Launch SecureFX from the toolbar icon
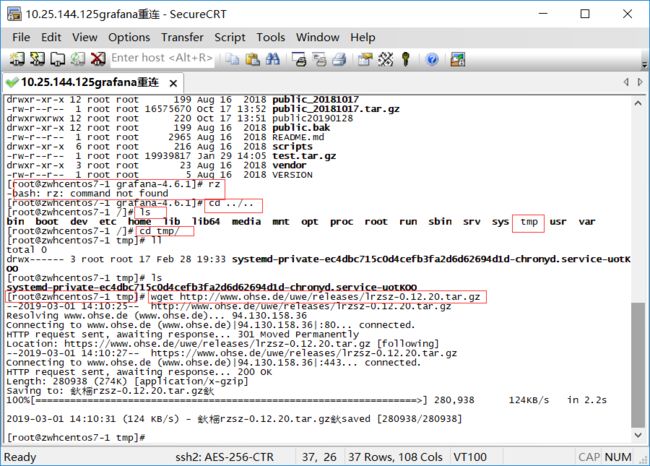This screenshot has width=650, height=466. point(458,59)
